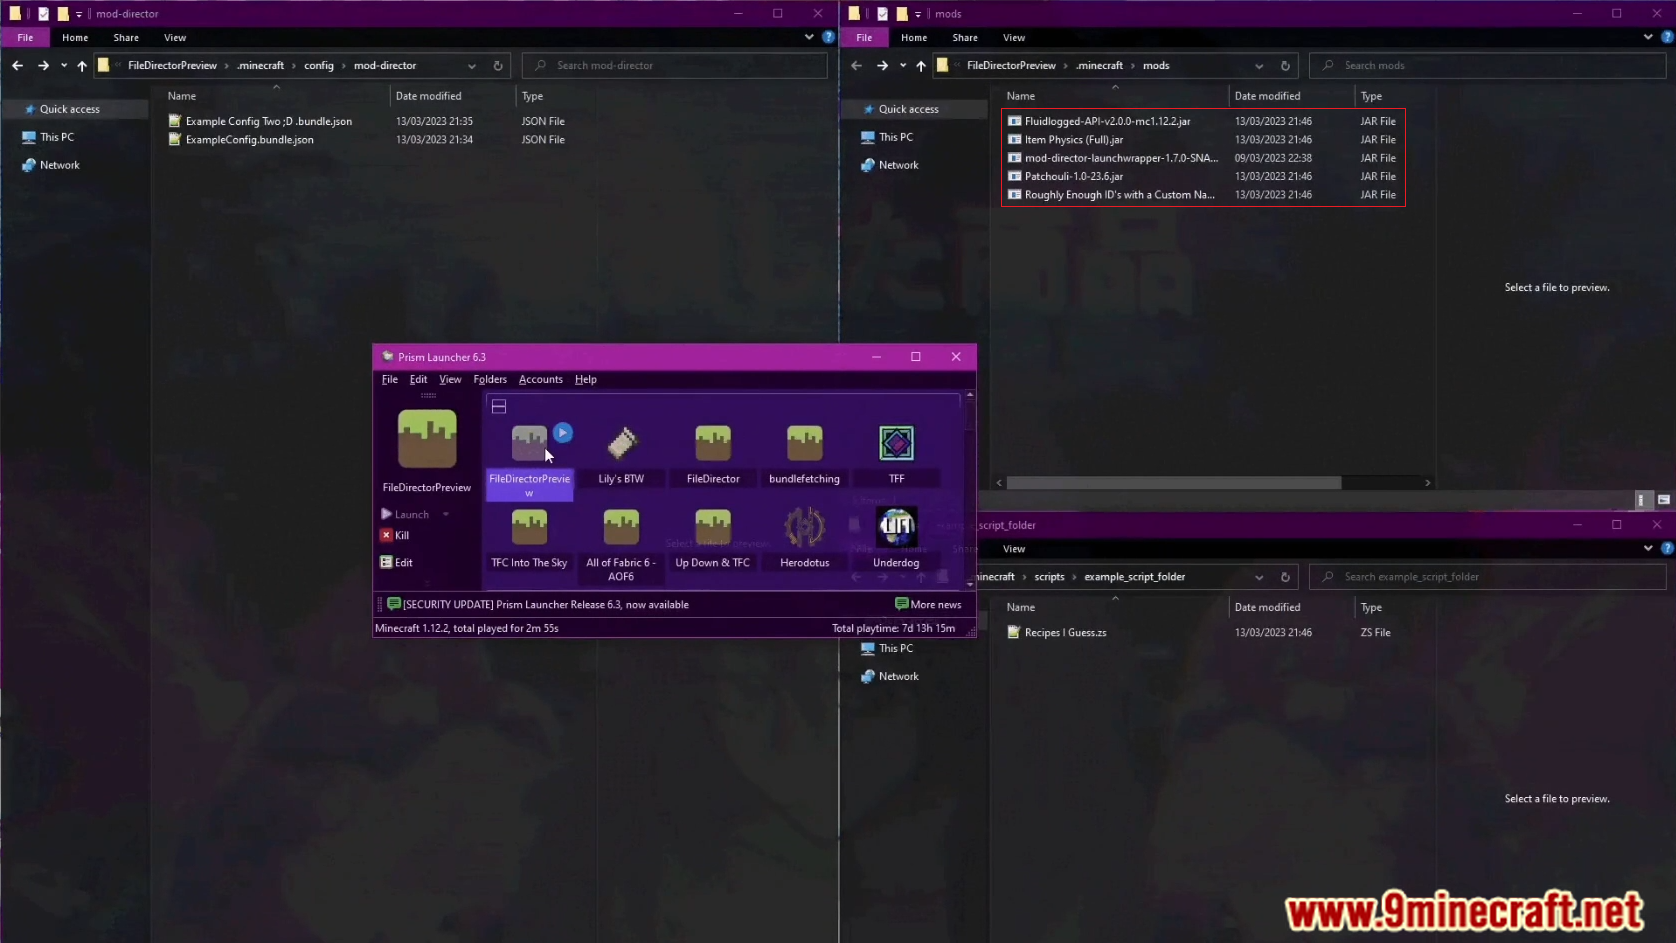This screenshot has width=1676, height=943.
Task: Open the security update news link
Action: (x=538, y=604)
